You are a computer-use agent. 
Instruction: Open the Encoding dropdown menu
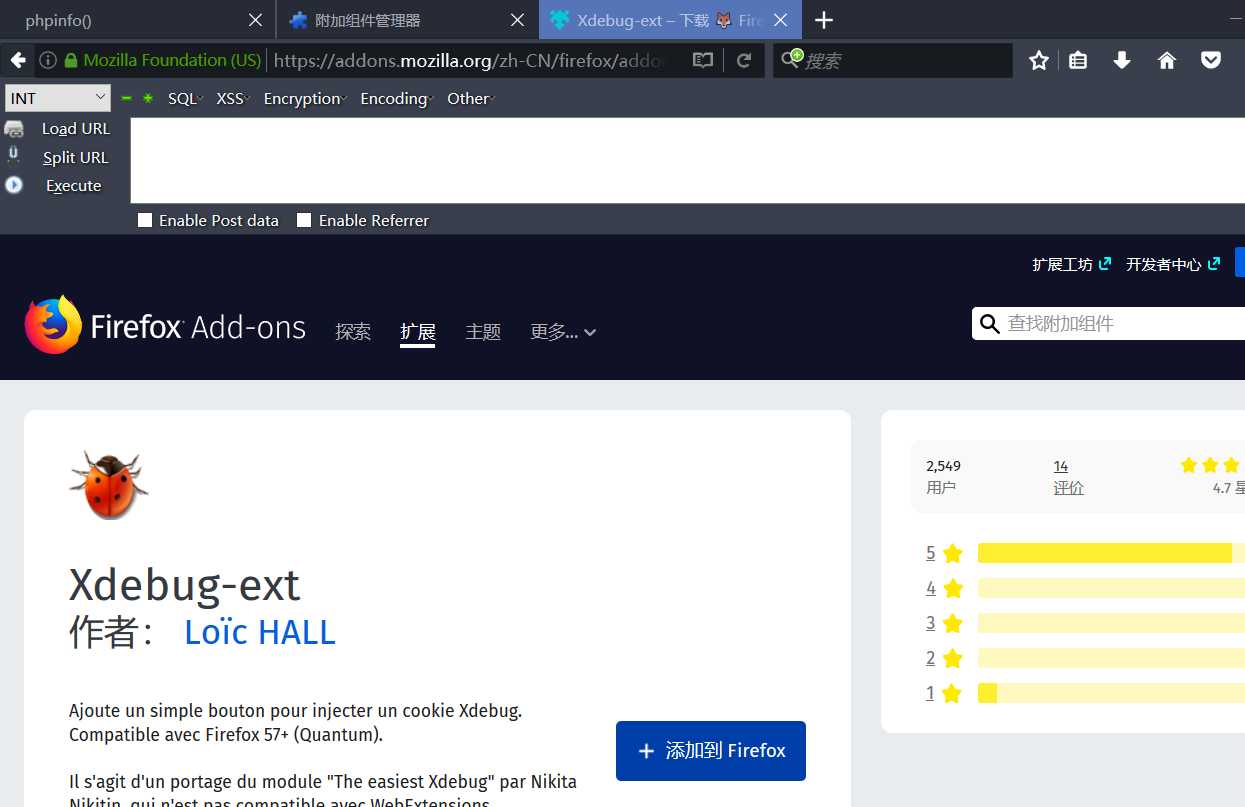(x=396, y=98)
